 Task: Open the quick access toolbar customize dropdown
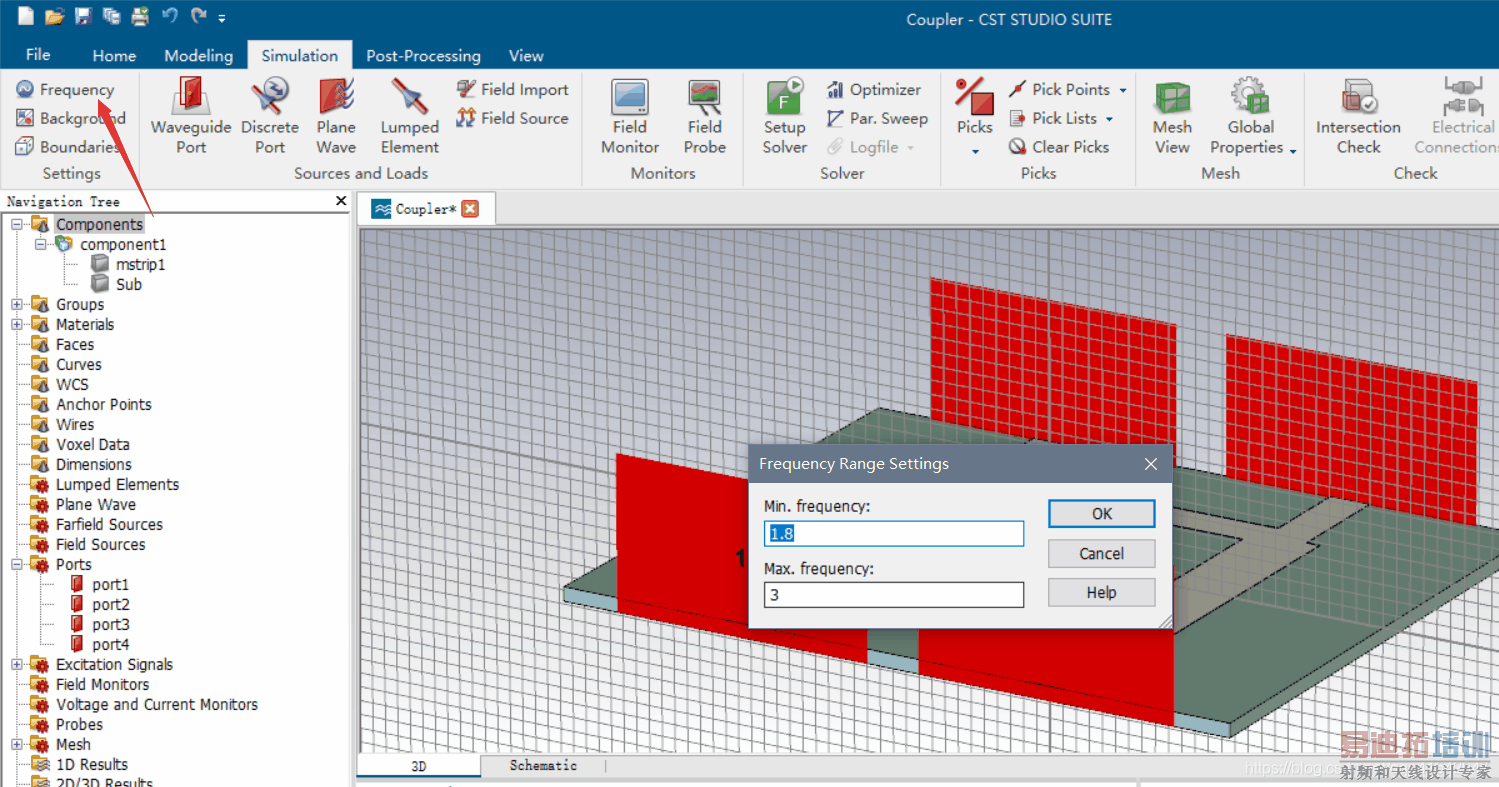[x=222, y=18]
